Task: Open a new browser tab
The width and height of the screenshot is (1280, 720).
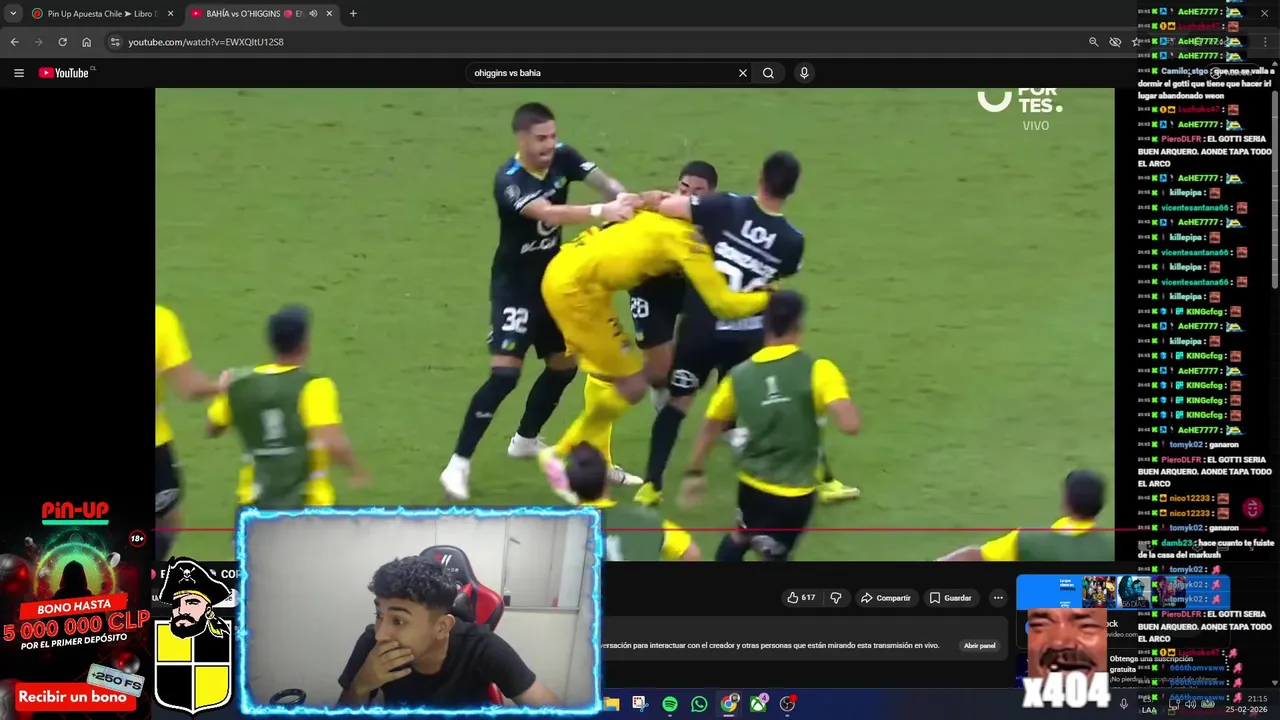Action: [x=353, y=14]
